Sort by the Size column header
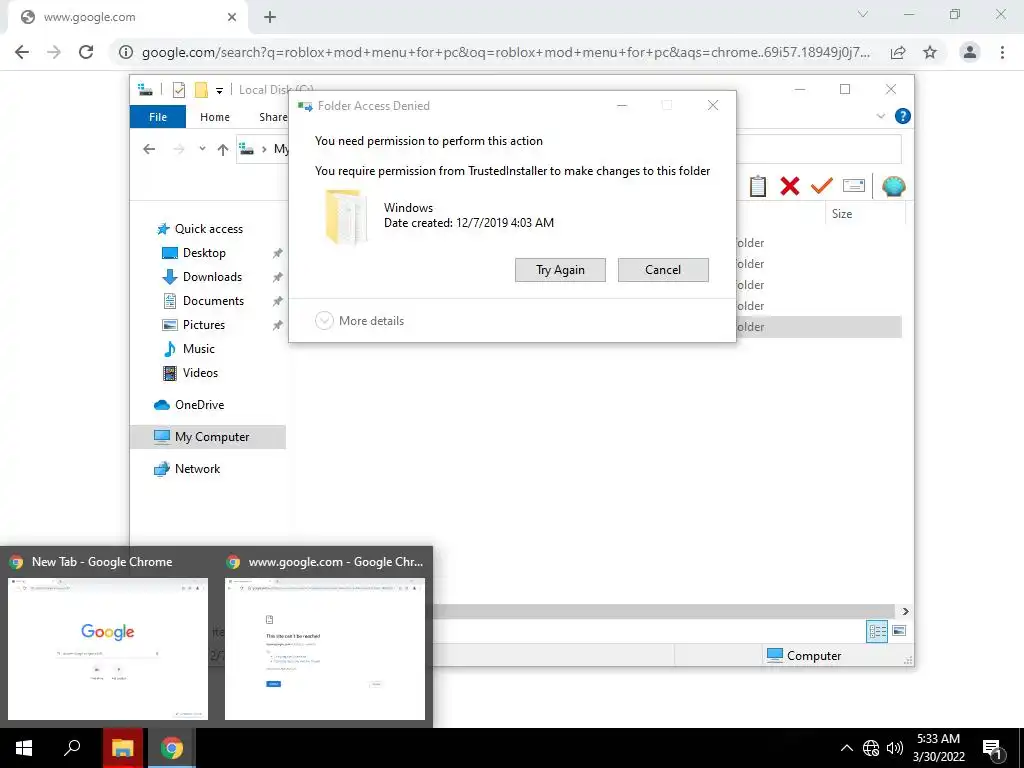This screenshot has width=1024, height=768. tap(841, 214)
